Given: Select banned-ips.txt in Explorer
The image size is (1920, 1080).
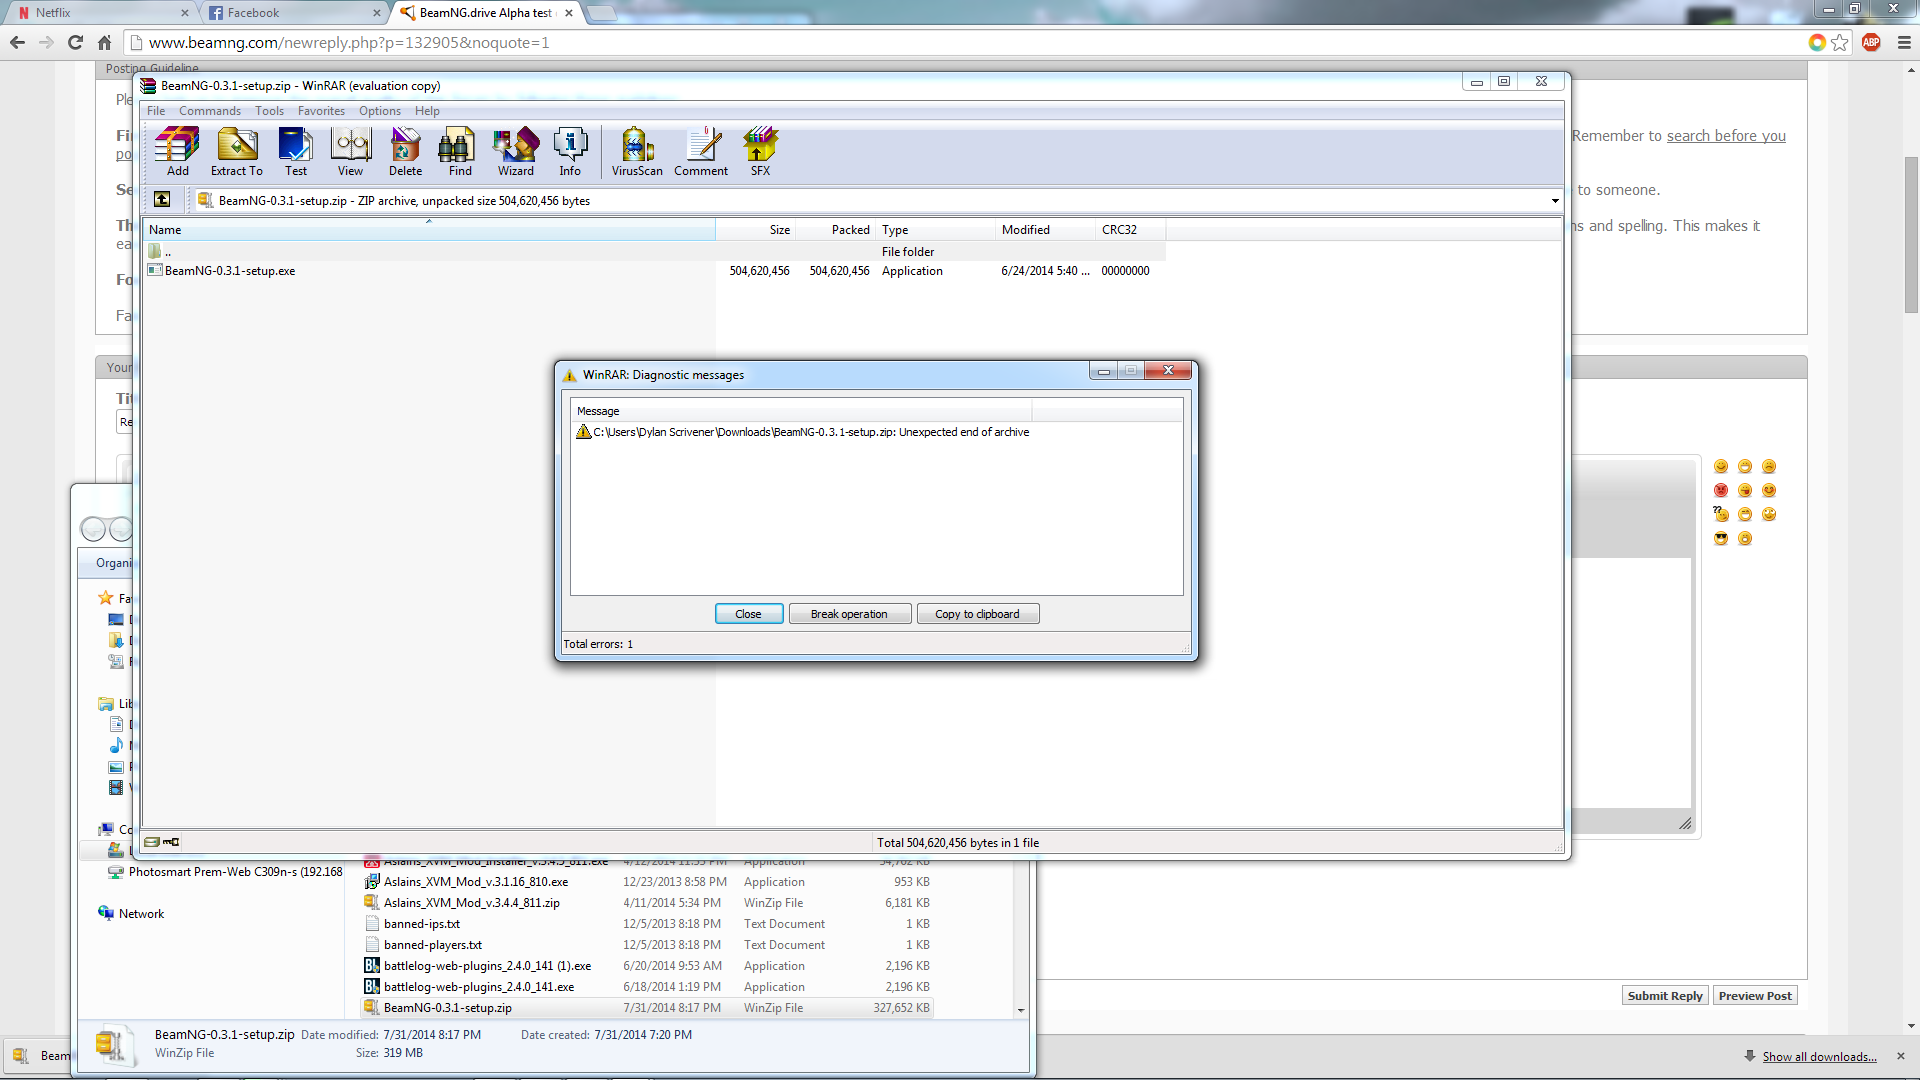Looking at the screenshot, I should (422, 924).
